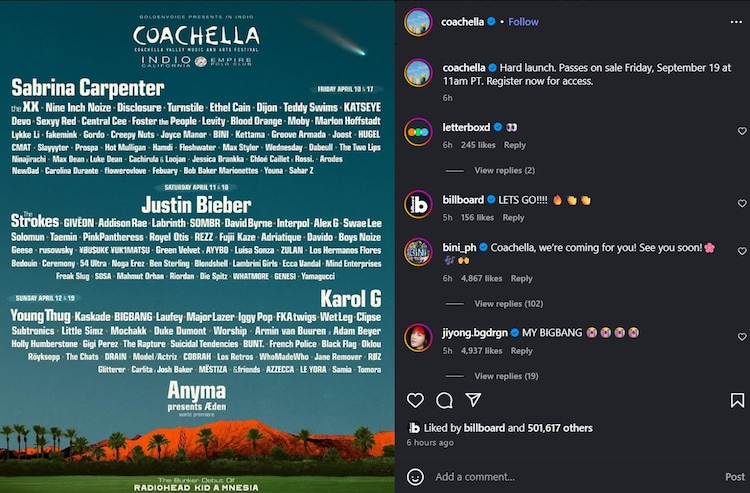Open the comment bubble icon
Viewport: 750px width, 493px height.
tap(444, 400)
